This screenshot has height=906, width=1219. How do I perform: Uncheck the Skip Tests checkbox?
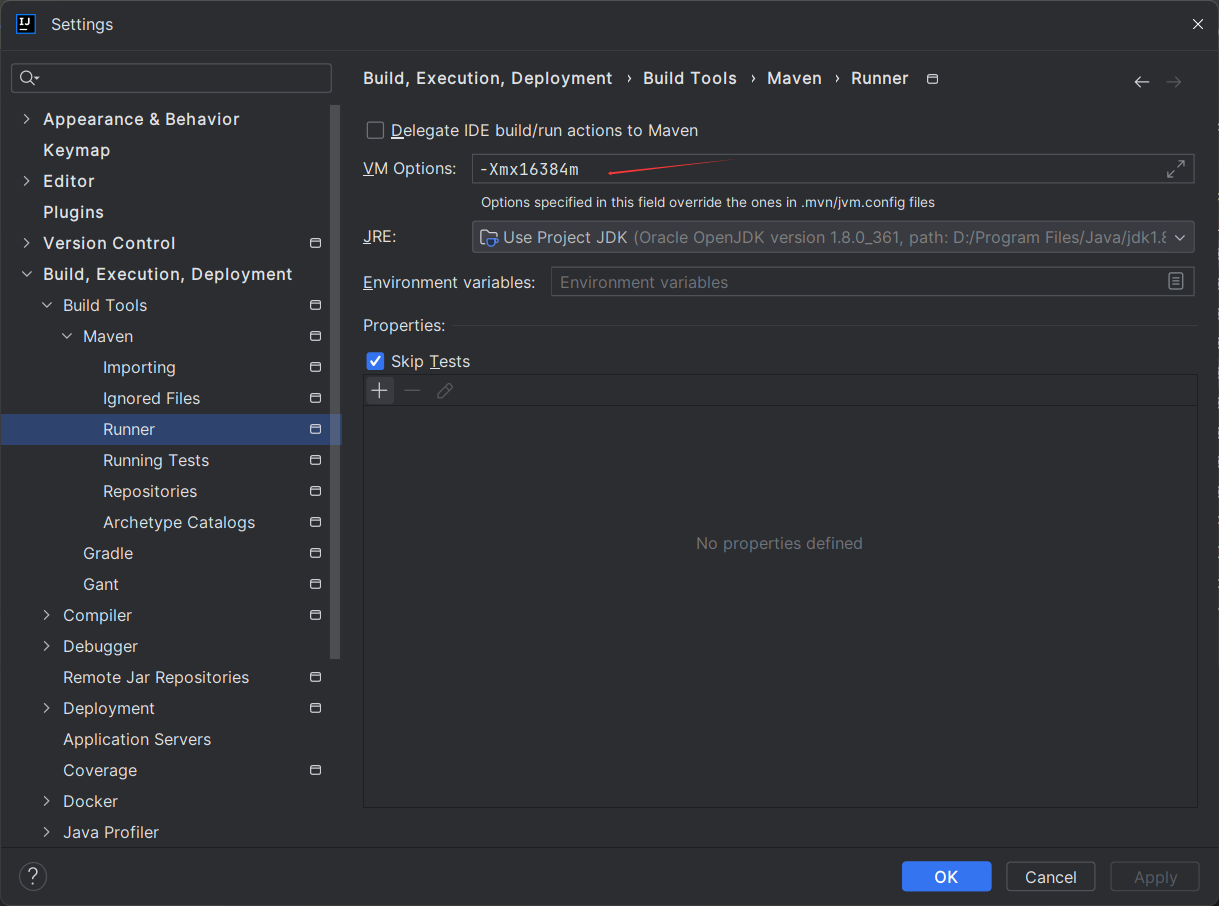[x=375, y=361]
